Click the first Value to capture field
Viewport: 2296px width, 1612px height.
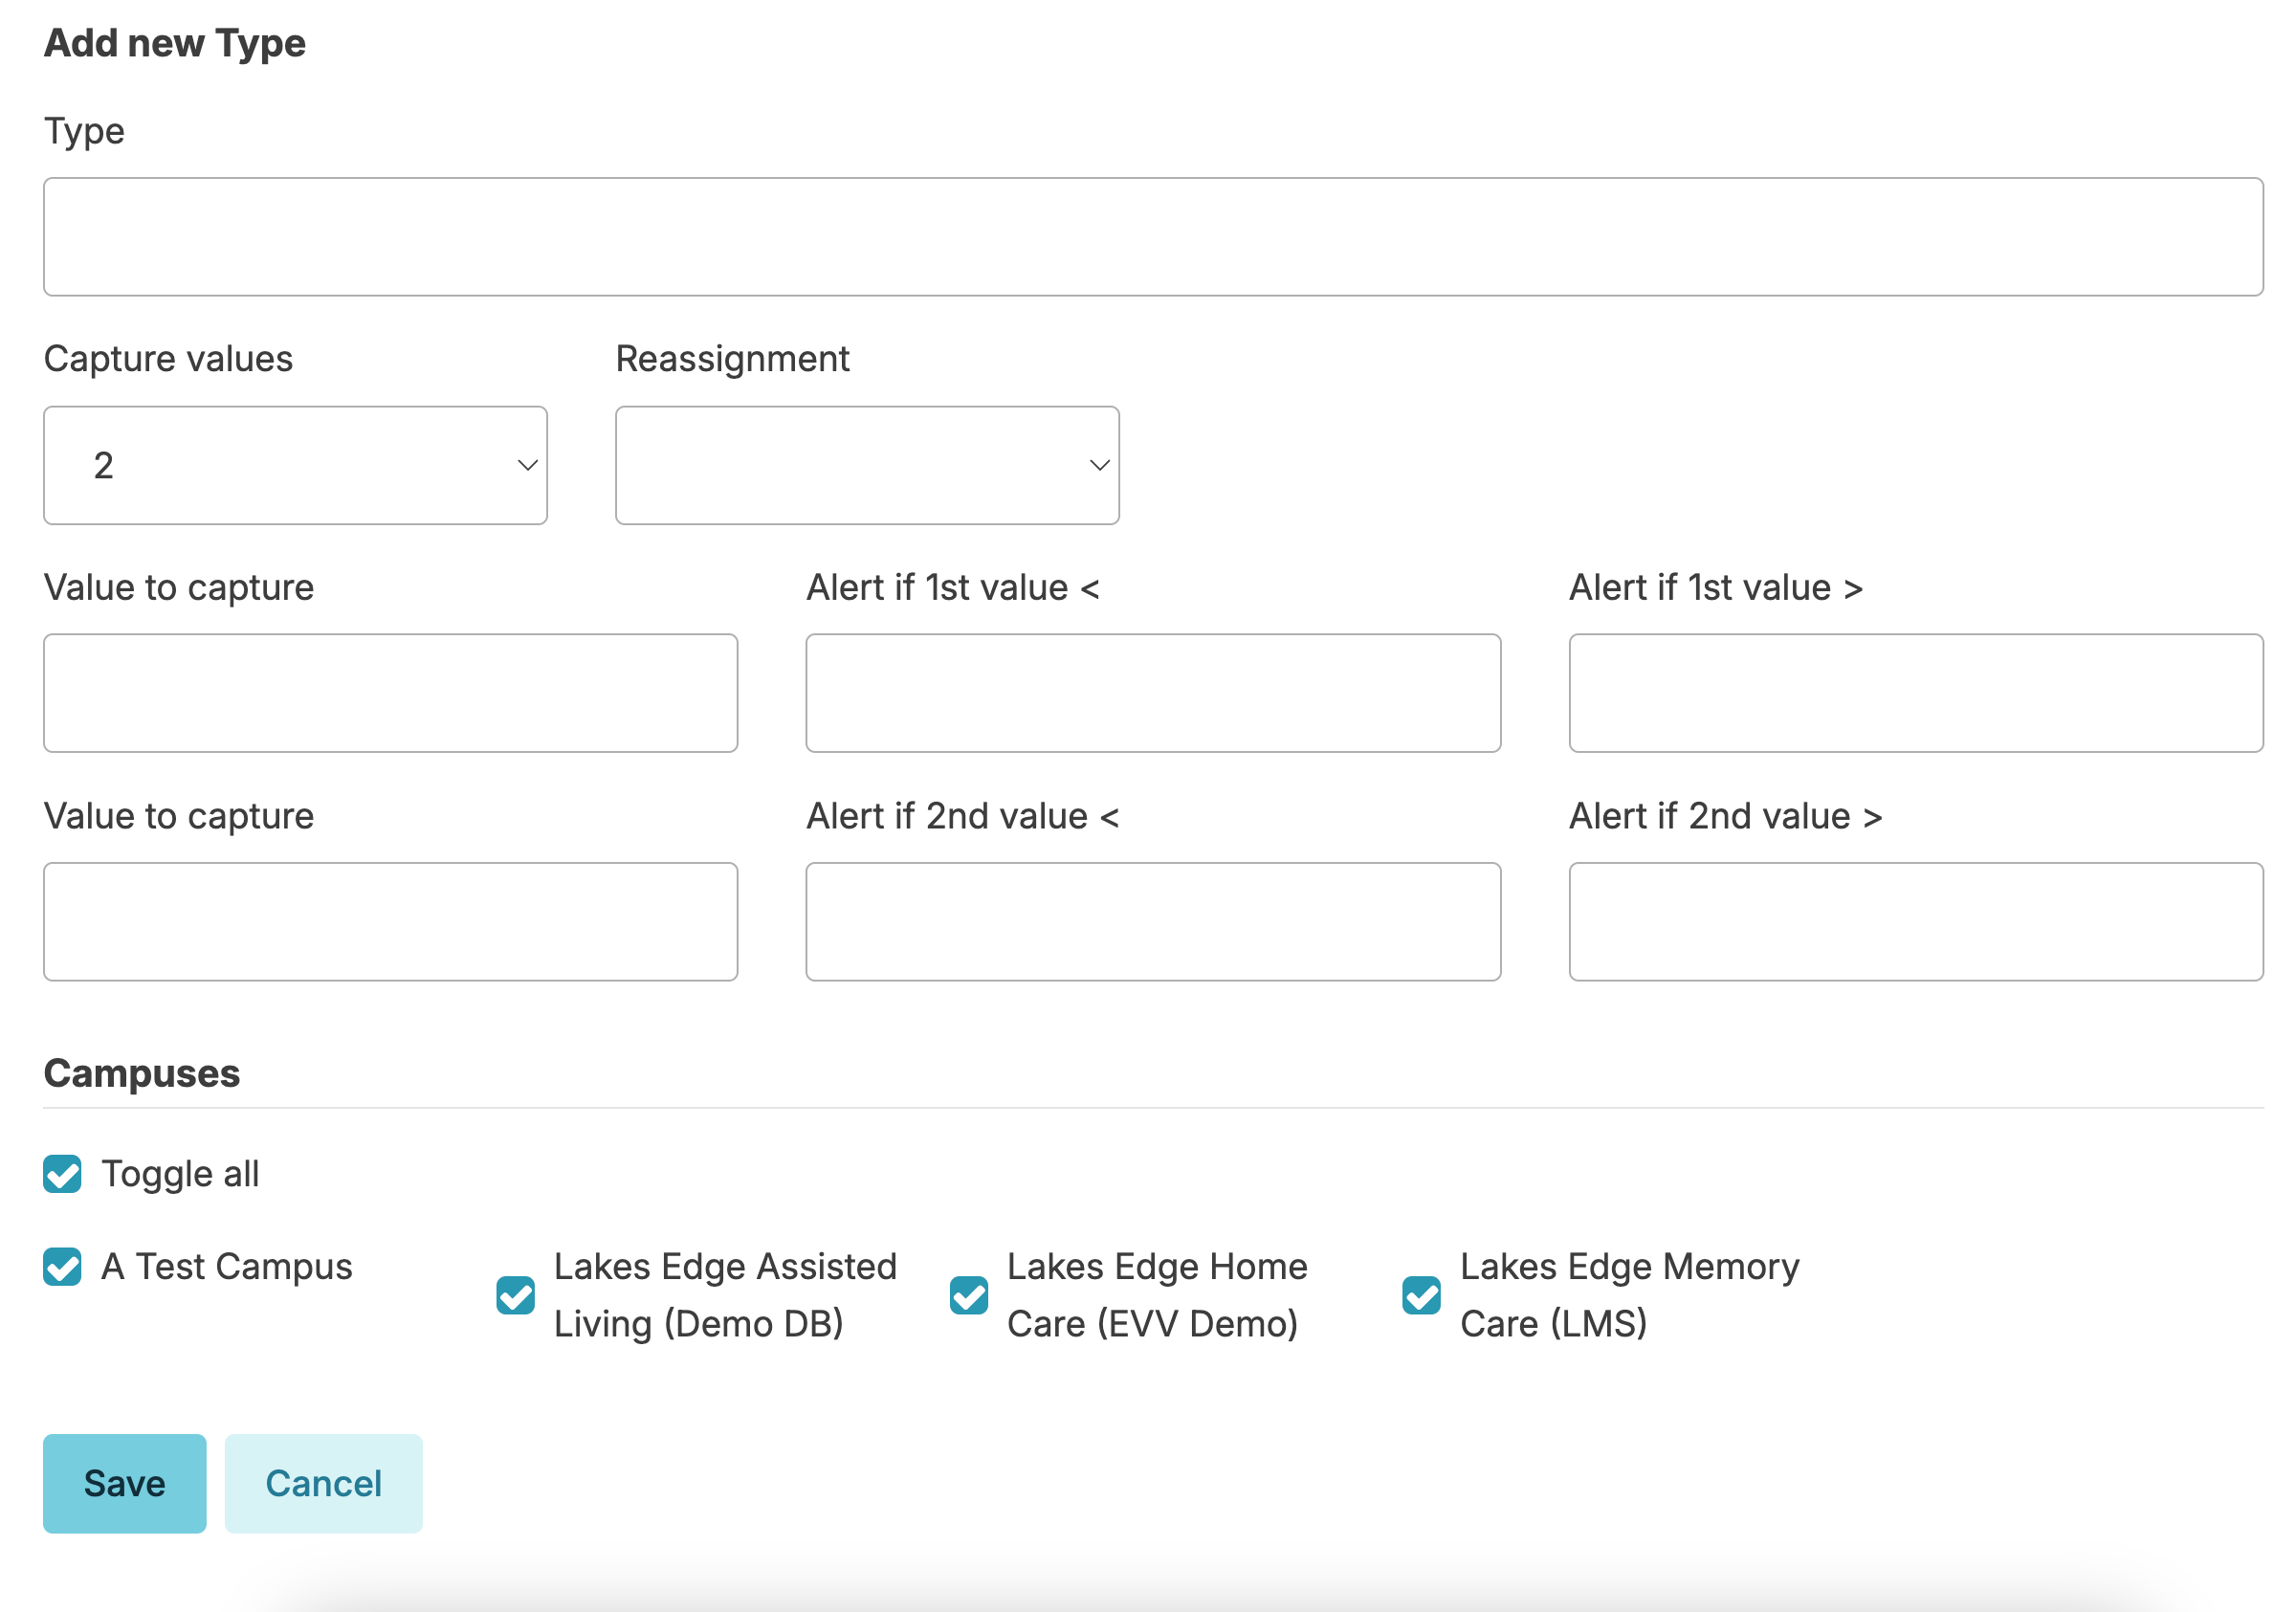(390, 693)
